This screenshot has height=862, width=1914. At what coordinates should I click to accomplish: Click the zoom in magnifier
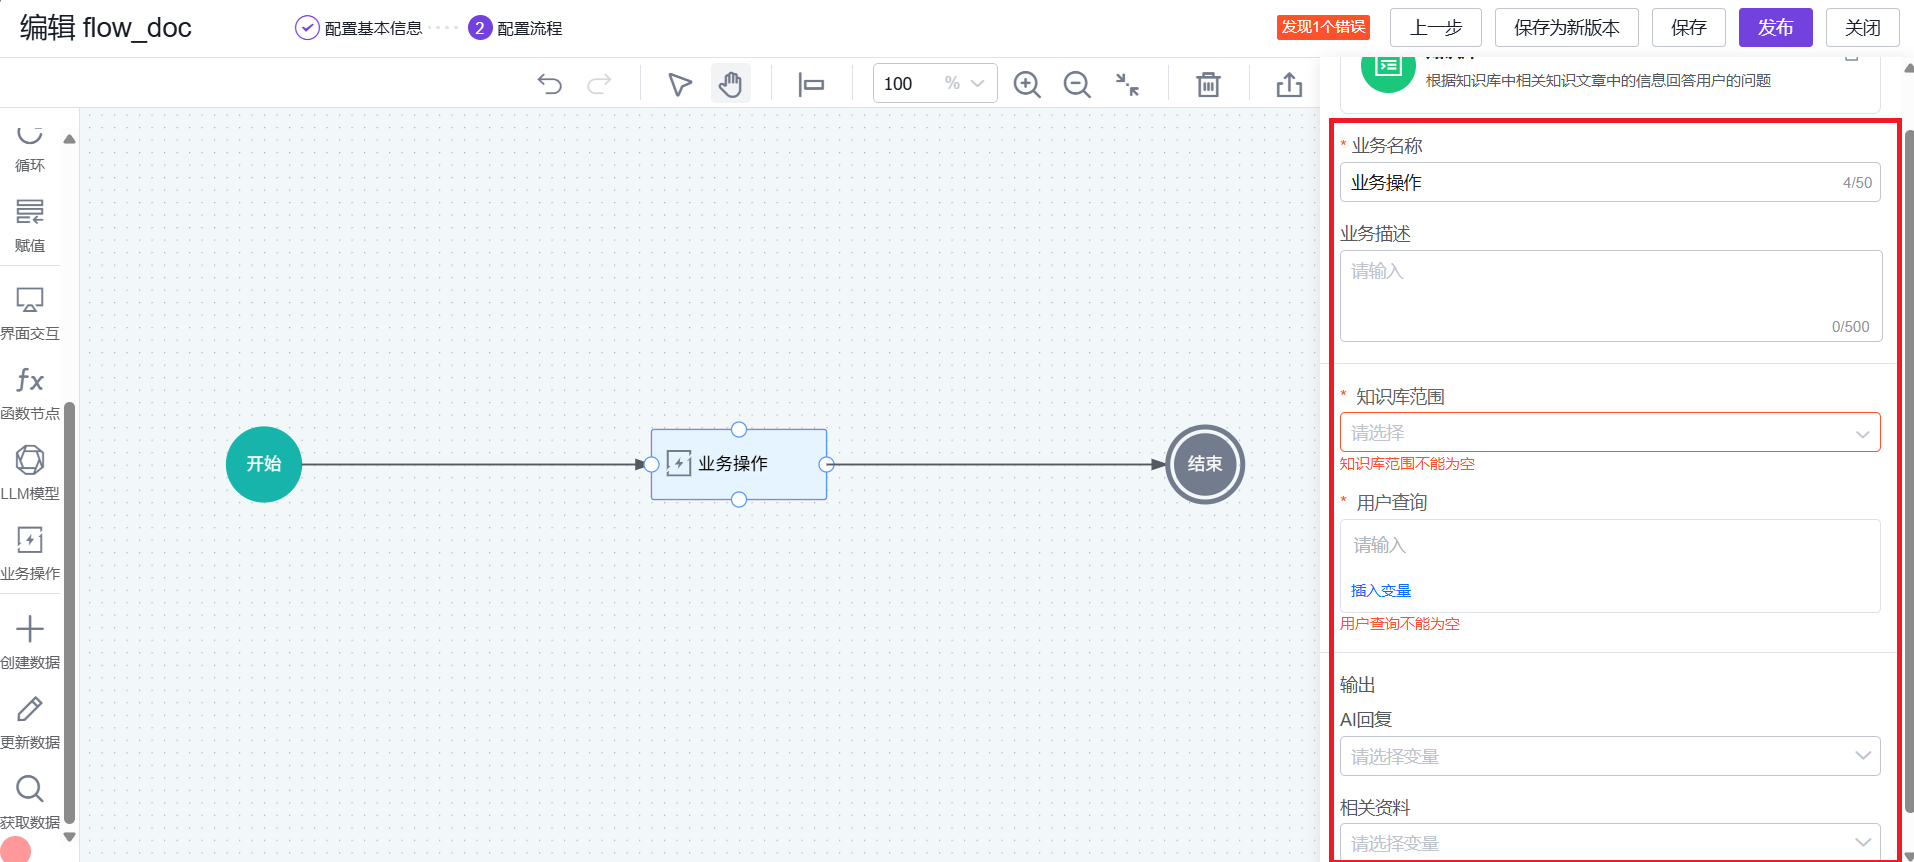click(1027, 84)
